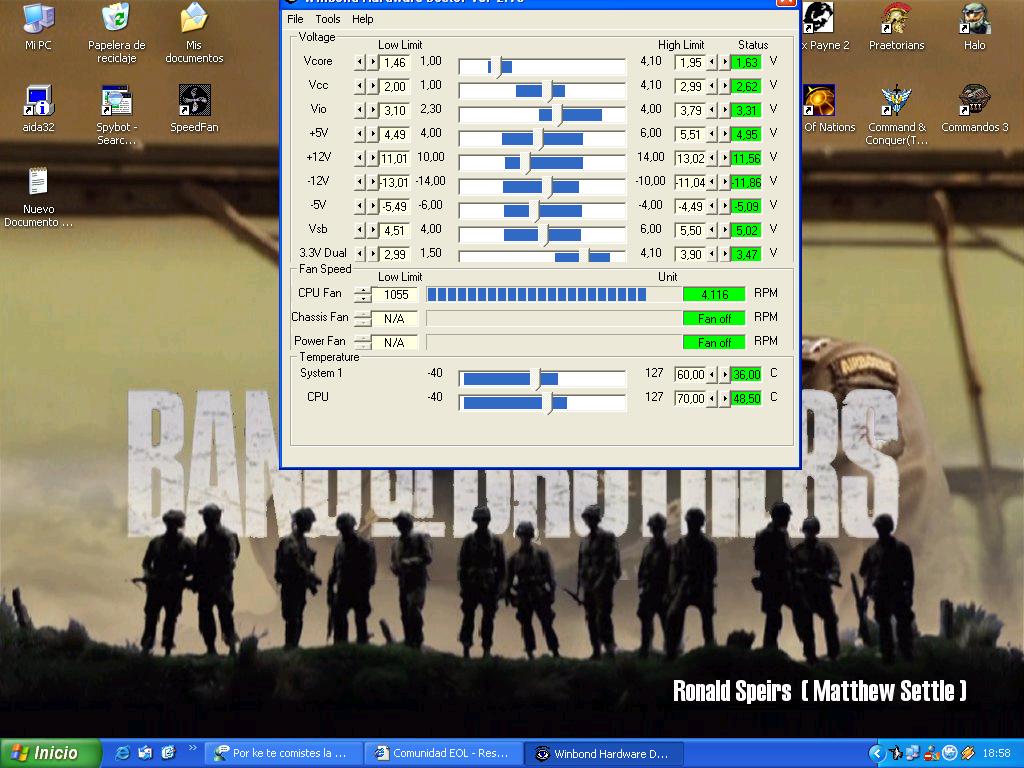Image resolution: width=1024 pixels, height=768 pixels.
Task: Increase Vcore low limit with right arrow
Action: coord(373,63)
